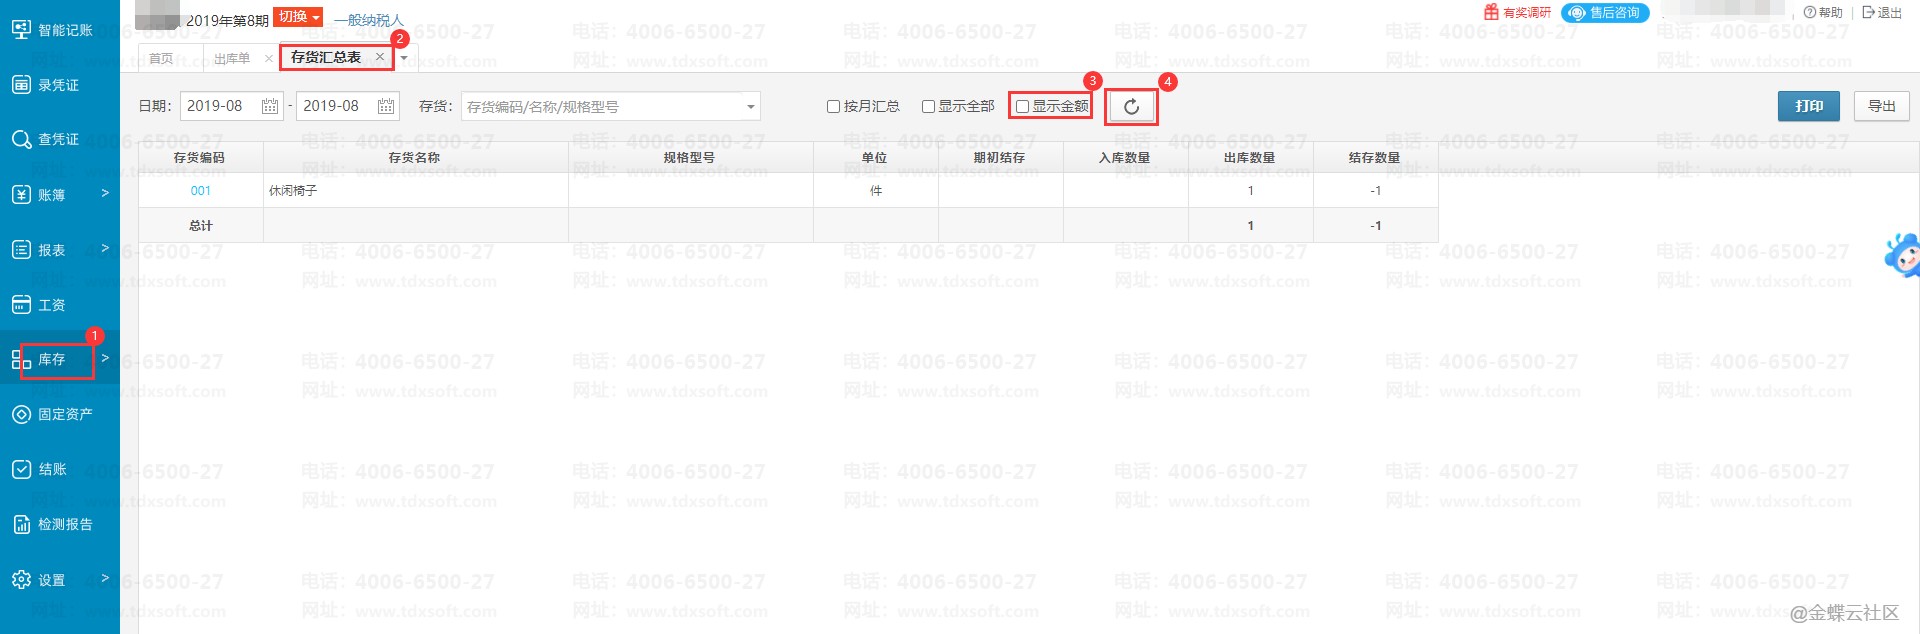
Task: Close the 出库单 tab
Action: (x=268, y=59)
